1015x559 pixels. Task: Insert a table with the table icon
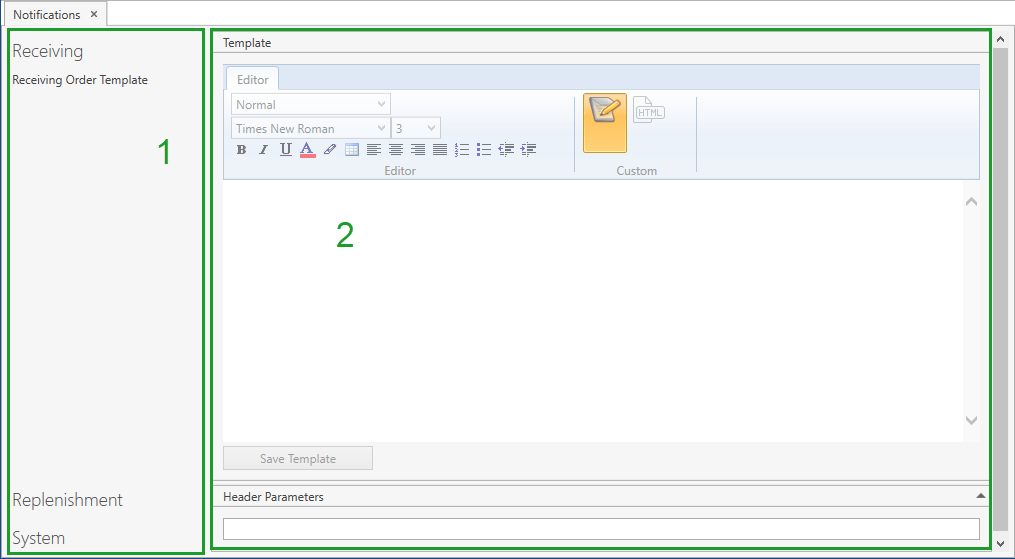tap(352, 150)
